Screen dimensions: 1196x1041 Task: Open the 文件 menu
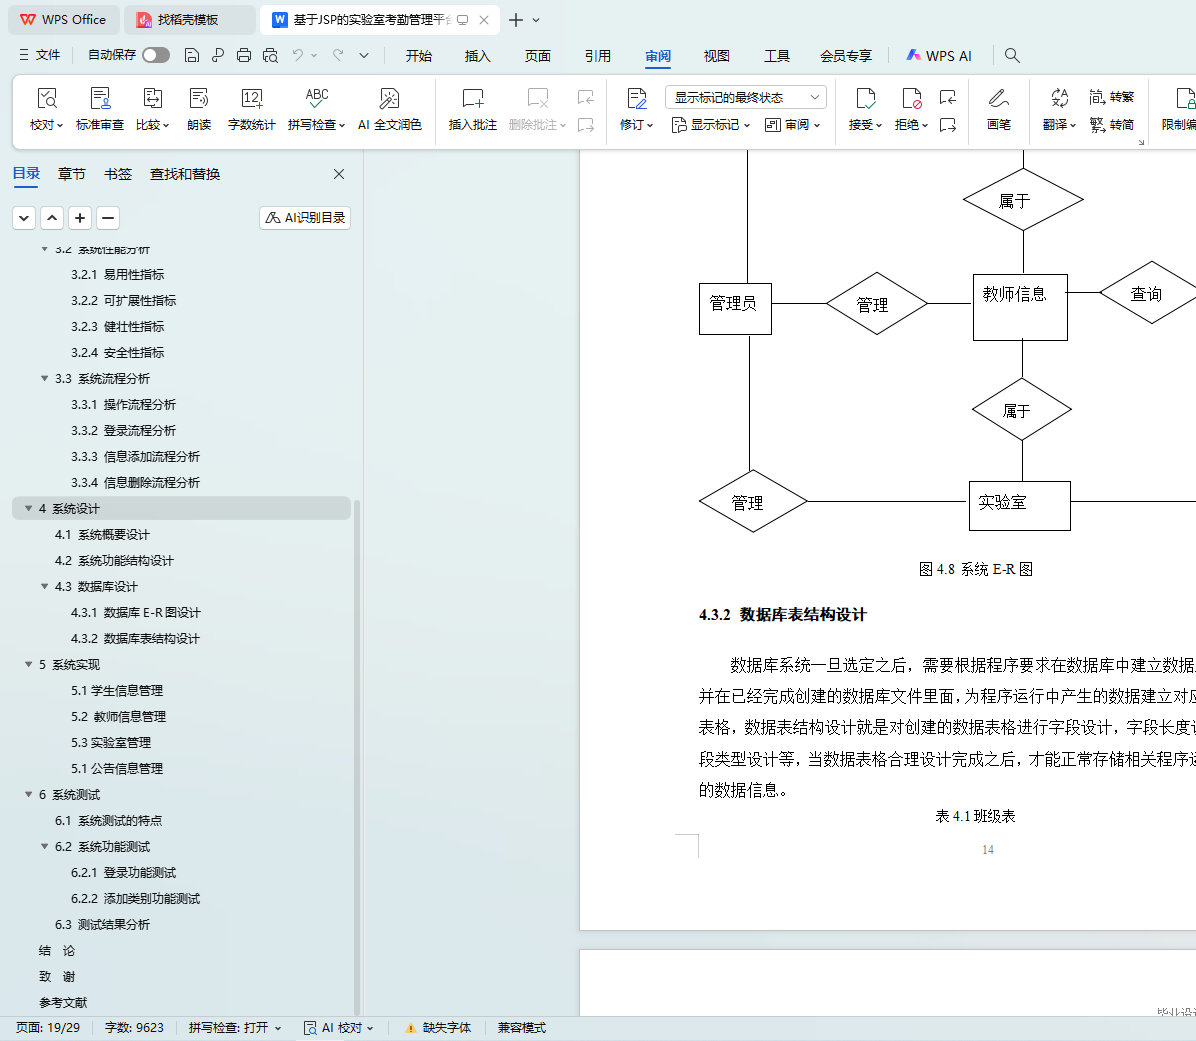[40, 55]
